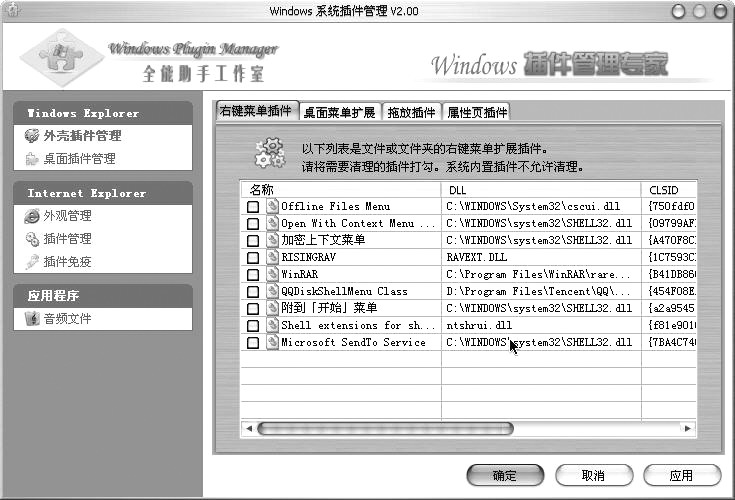Click the large gears icon beside description
Screen dimensions: 735x500
tap(270, 153)
